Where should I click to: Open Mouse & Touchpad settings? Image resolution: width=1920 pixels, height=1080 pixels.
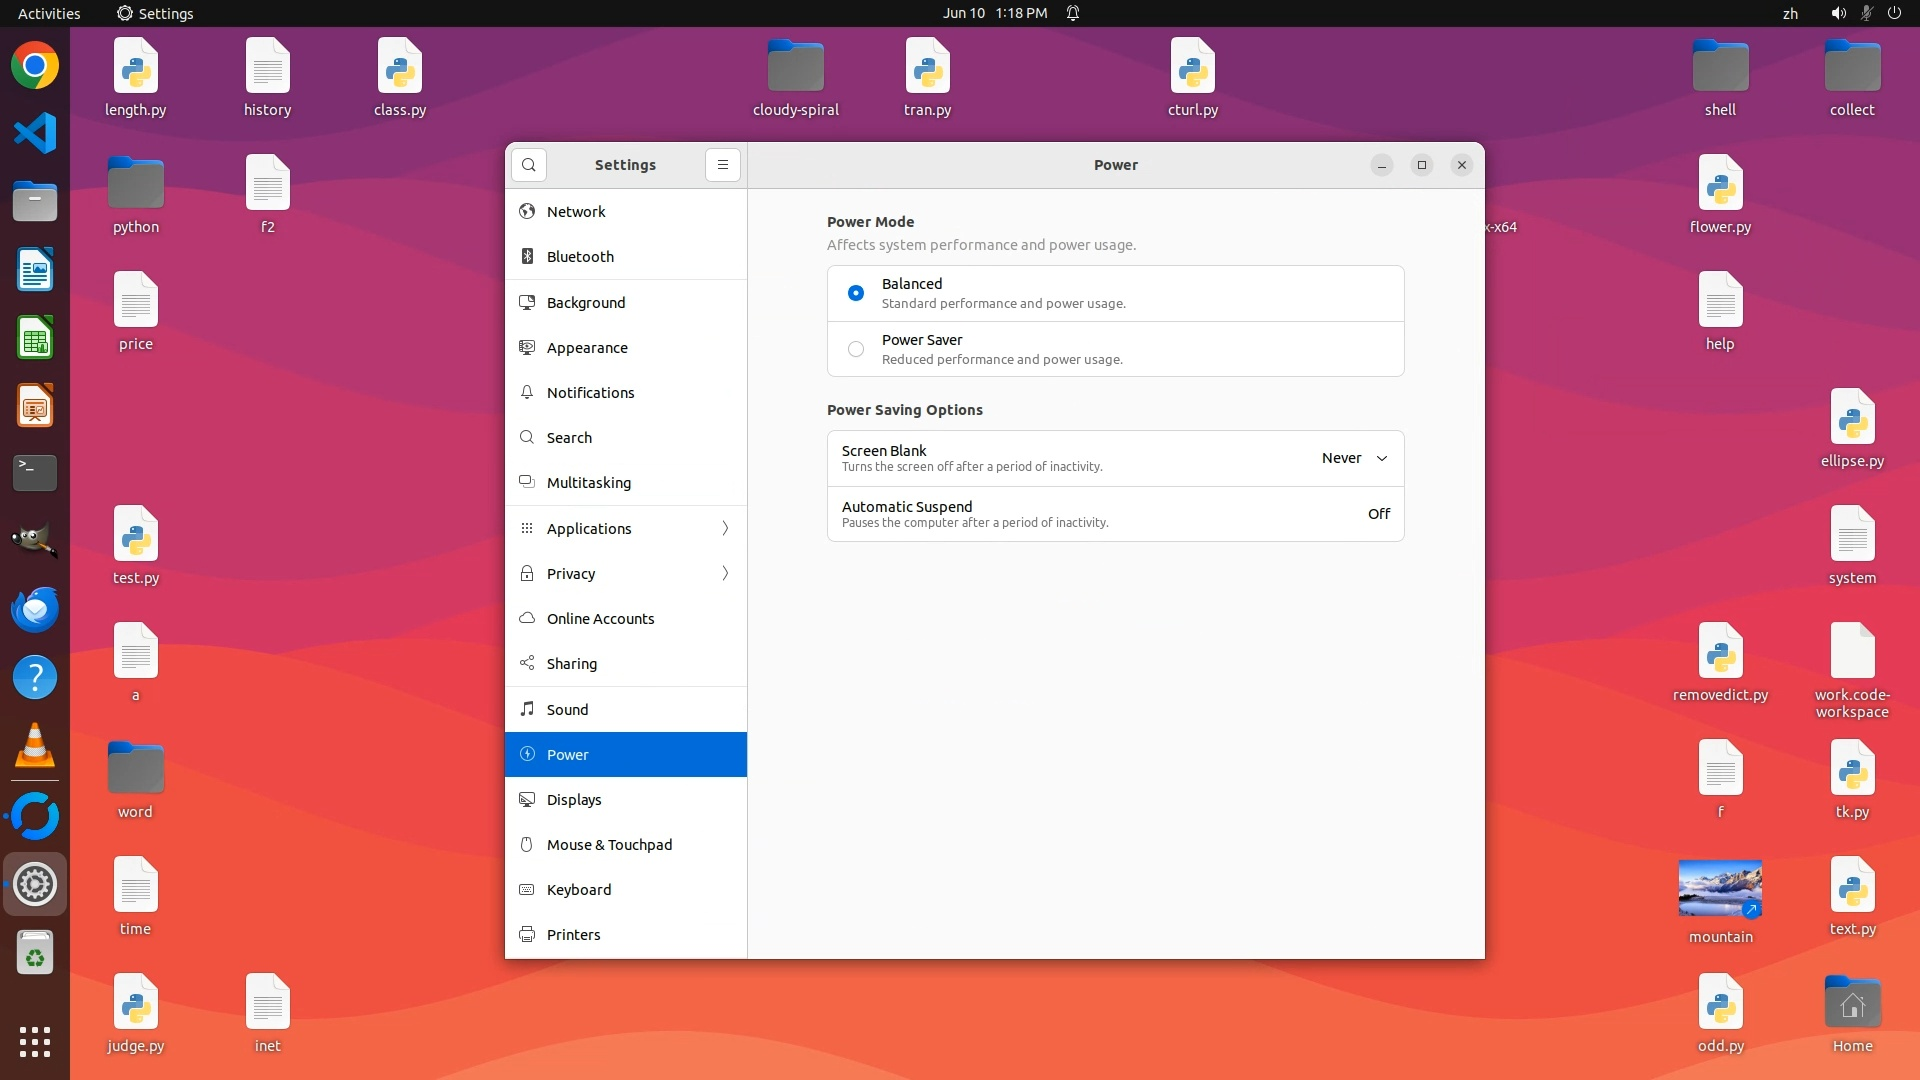click(x=609, y=845)
